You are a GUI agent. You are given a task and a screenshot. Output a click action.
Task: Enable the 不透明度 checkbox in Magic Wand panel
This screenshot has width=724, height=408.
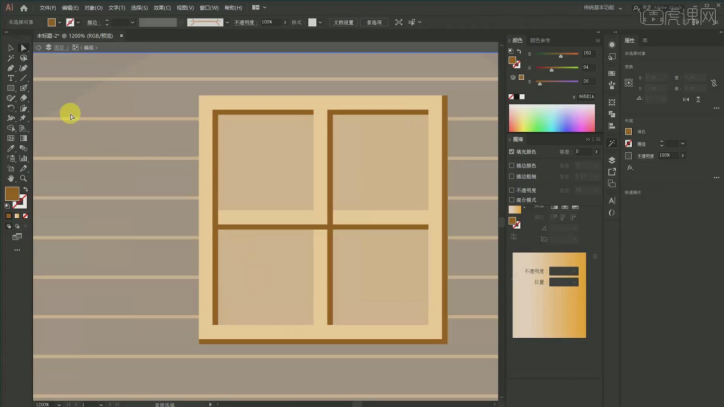click(x=512, y=189)
